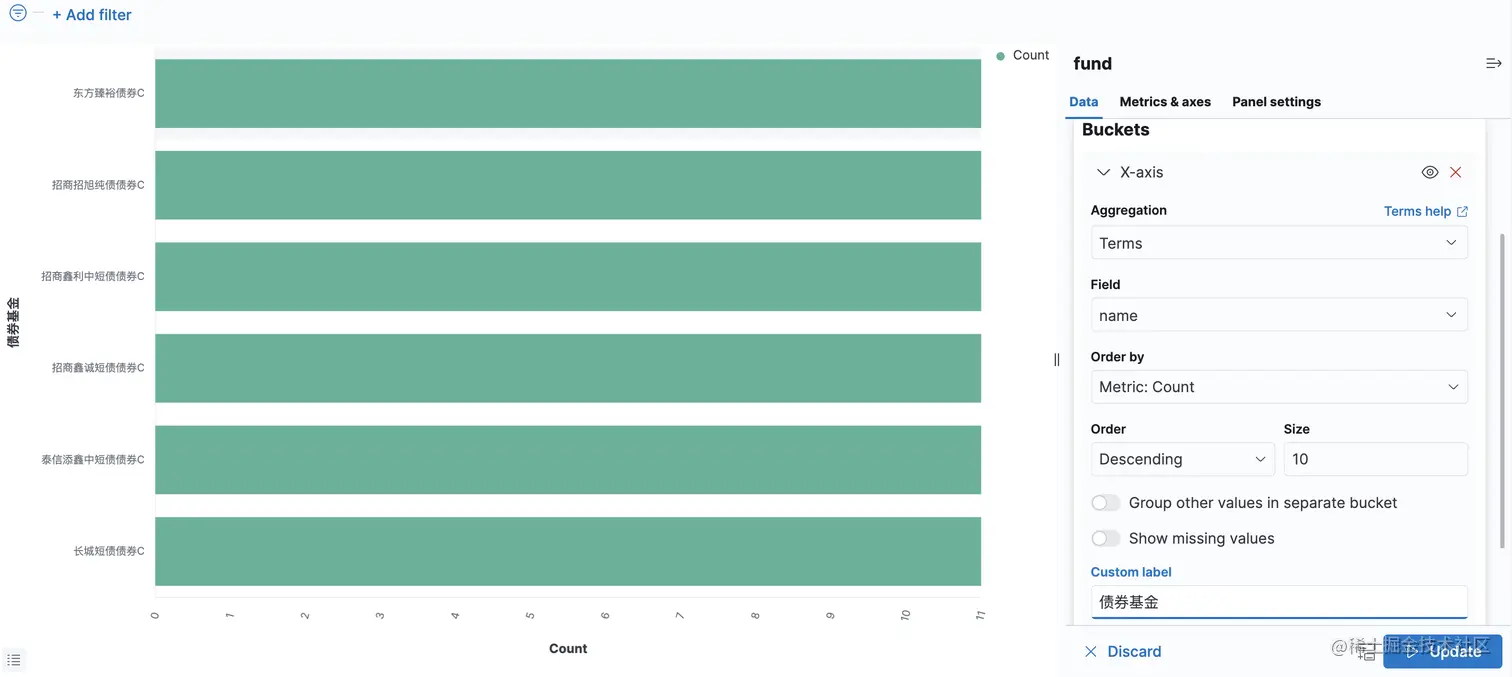Open the Panel settings tab
This screenshot has width=1512, height=677.
pyautogui.click(x=1276, y=102)
